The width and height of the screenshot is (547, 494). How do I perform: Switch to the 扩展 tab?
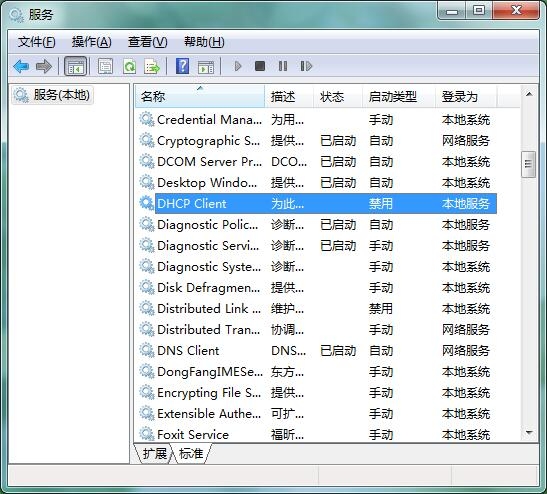155,454
